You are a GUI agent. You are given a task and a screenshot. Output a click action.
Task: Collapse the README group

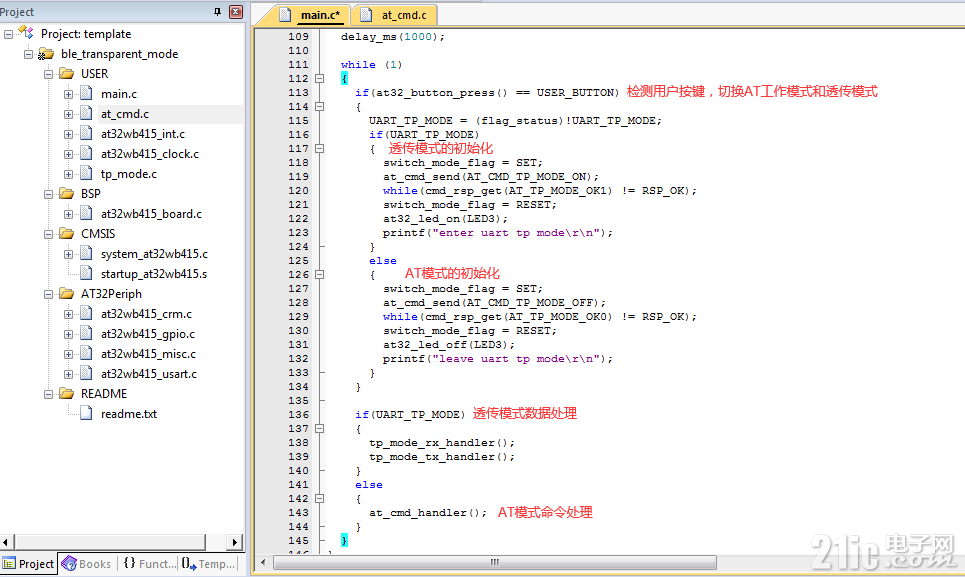point(48,394)
